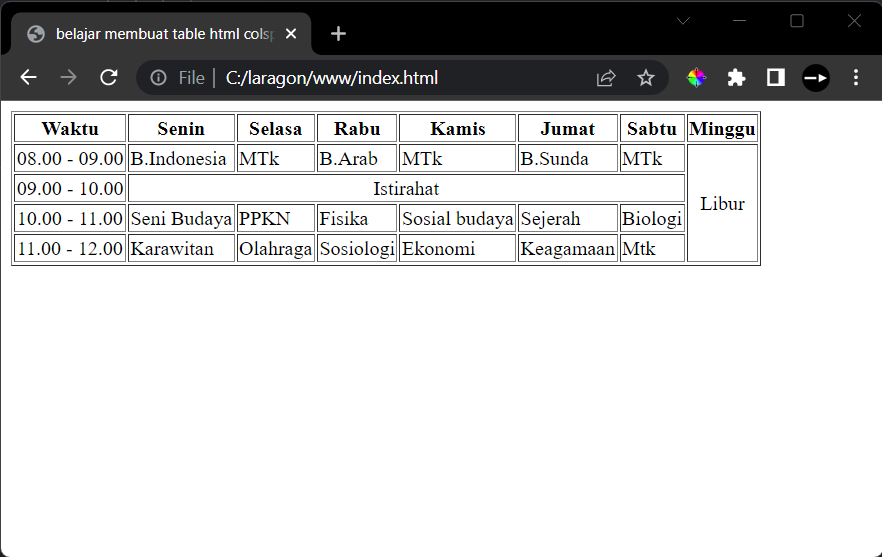Click the PPKN cell
Viewport: 882px width, 557px height.
(x=276, y=218)
